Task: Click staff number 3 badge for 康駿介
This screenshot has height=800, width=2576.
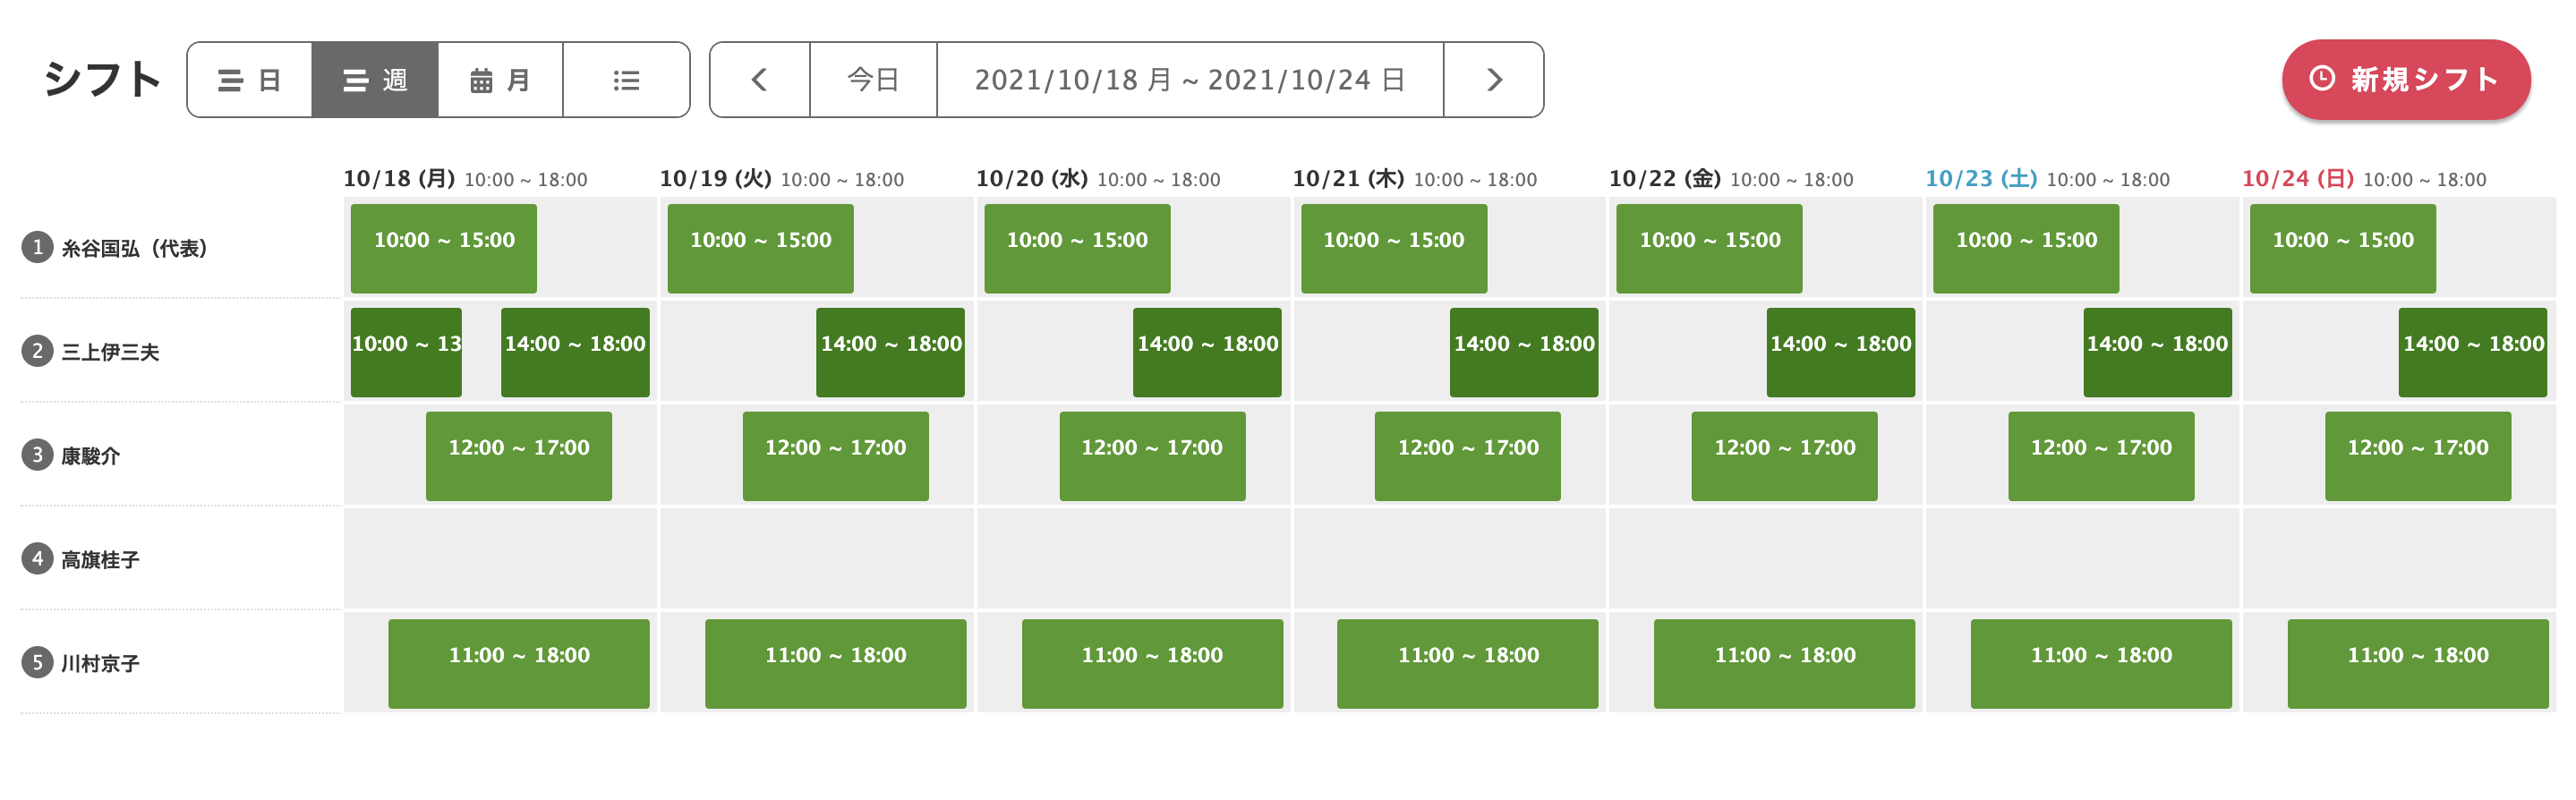Action: tap(37, 455)
